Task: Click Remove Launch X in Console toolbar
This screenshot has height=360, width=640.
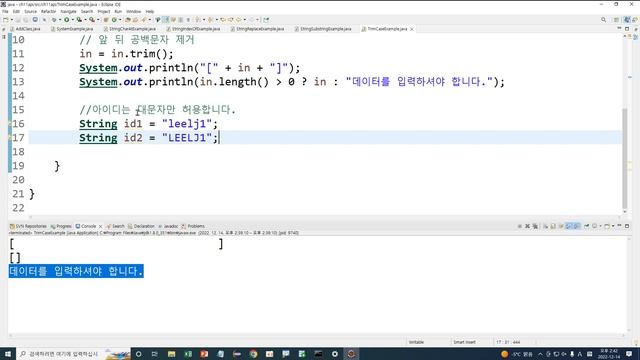Action: point(527,226)
